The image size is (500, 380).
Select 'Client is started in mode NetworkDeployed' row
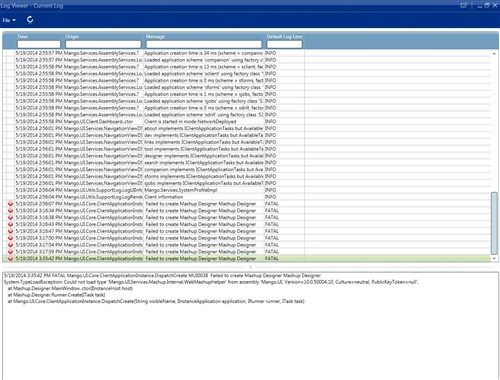(x=247, y=121)
